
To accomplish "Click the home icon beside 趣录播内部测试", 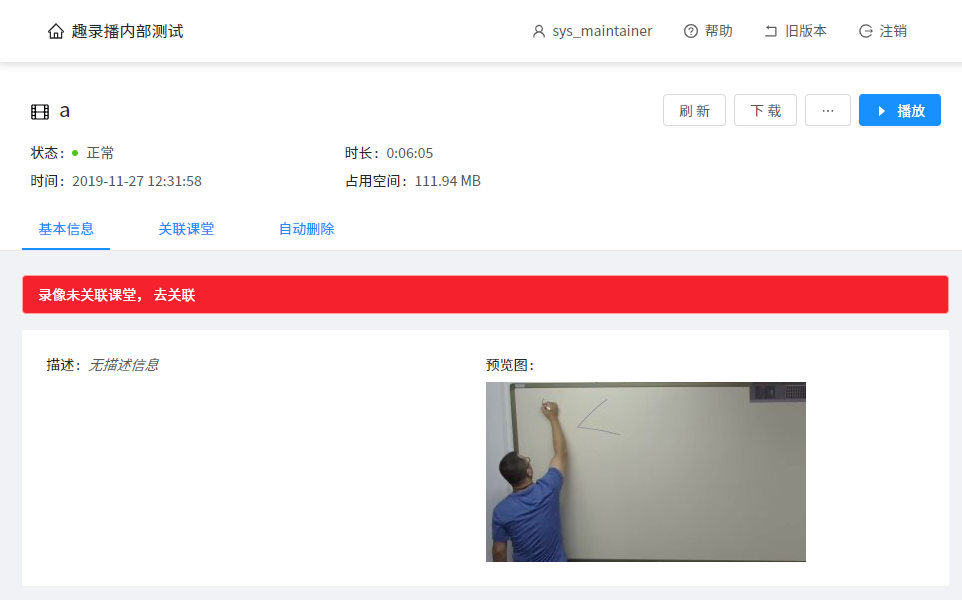I will coord(56,31).
